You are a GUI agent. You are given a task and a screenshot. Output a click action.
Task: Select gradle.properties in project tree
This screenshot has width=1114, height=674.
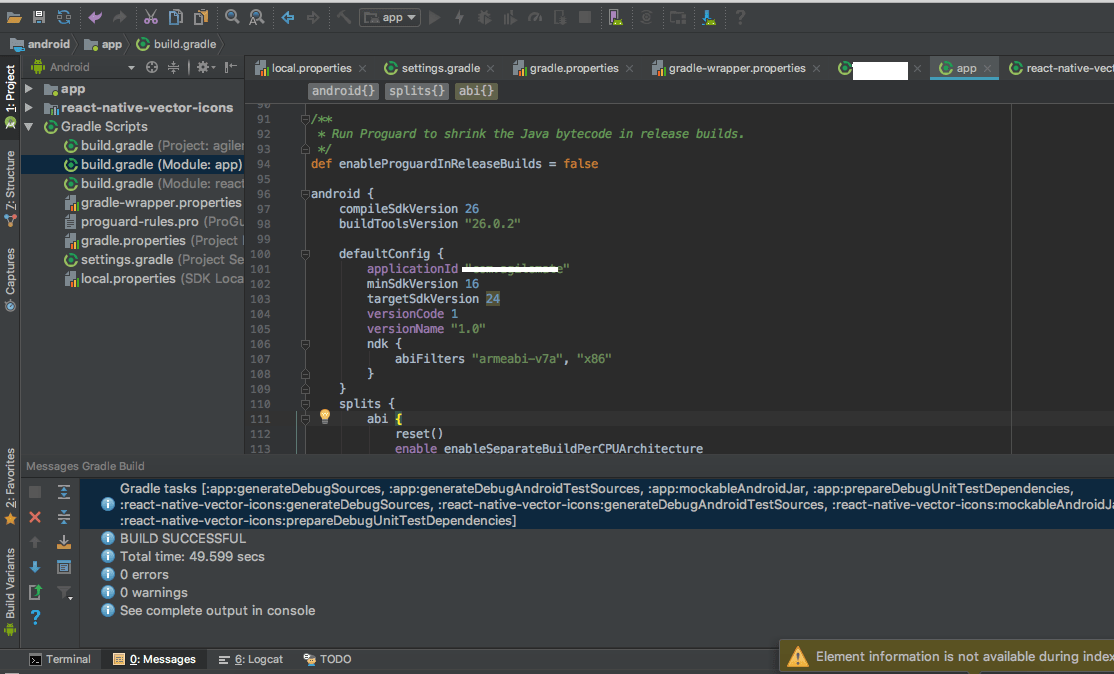154,241
